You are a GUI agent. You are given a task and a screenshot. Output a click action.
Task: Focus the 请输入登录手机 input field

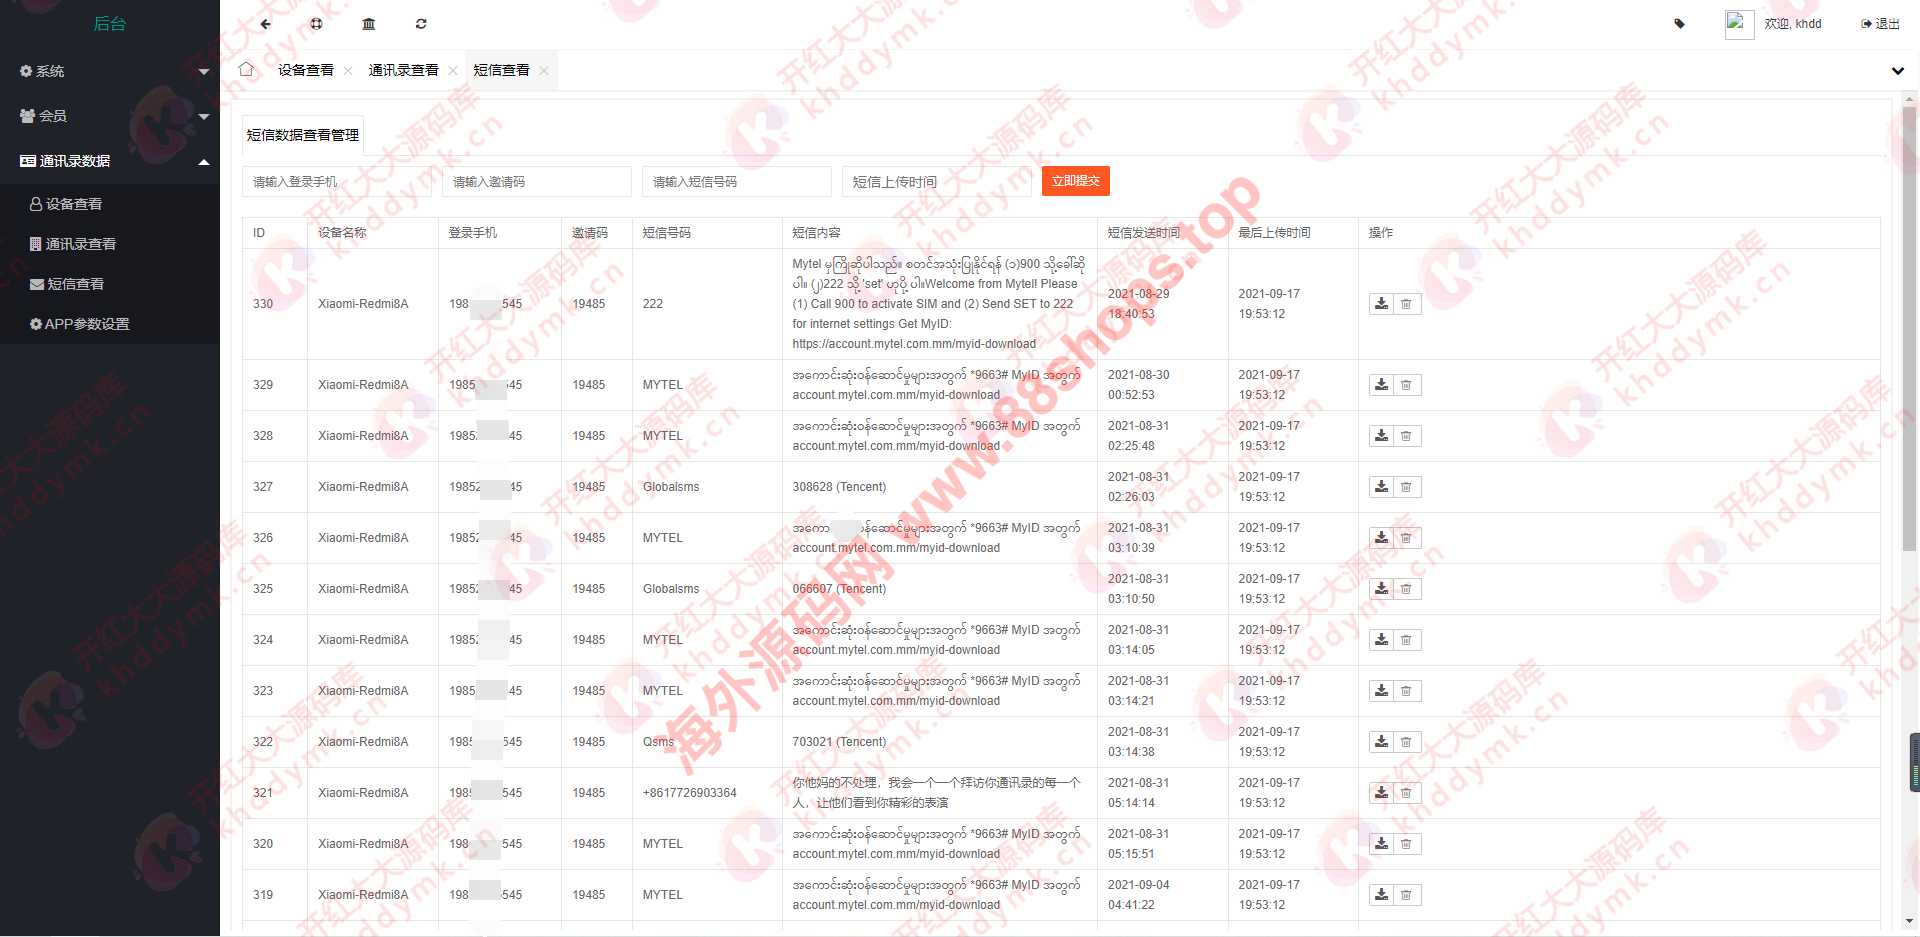click(x=336, y=182)
